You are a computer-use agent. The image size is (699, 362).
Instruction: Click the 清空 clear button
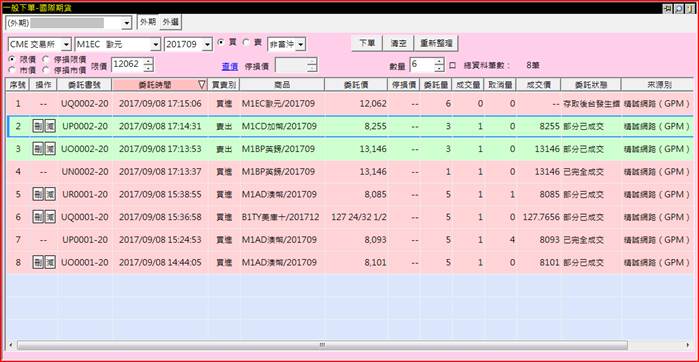pos(398,43)
